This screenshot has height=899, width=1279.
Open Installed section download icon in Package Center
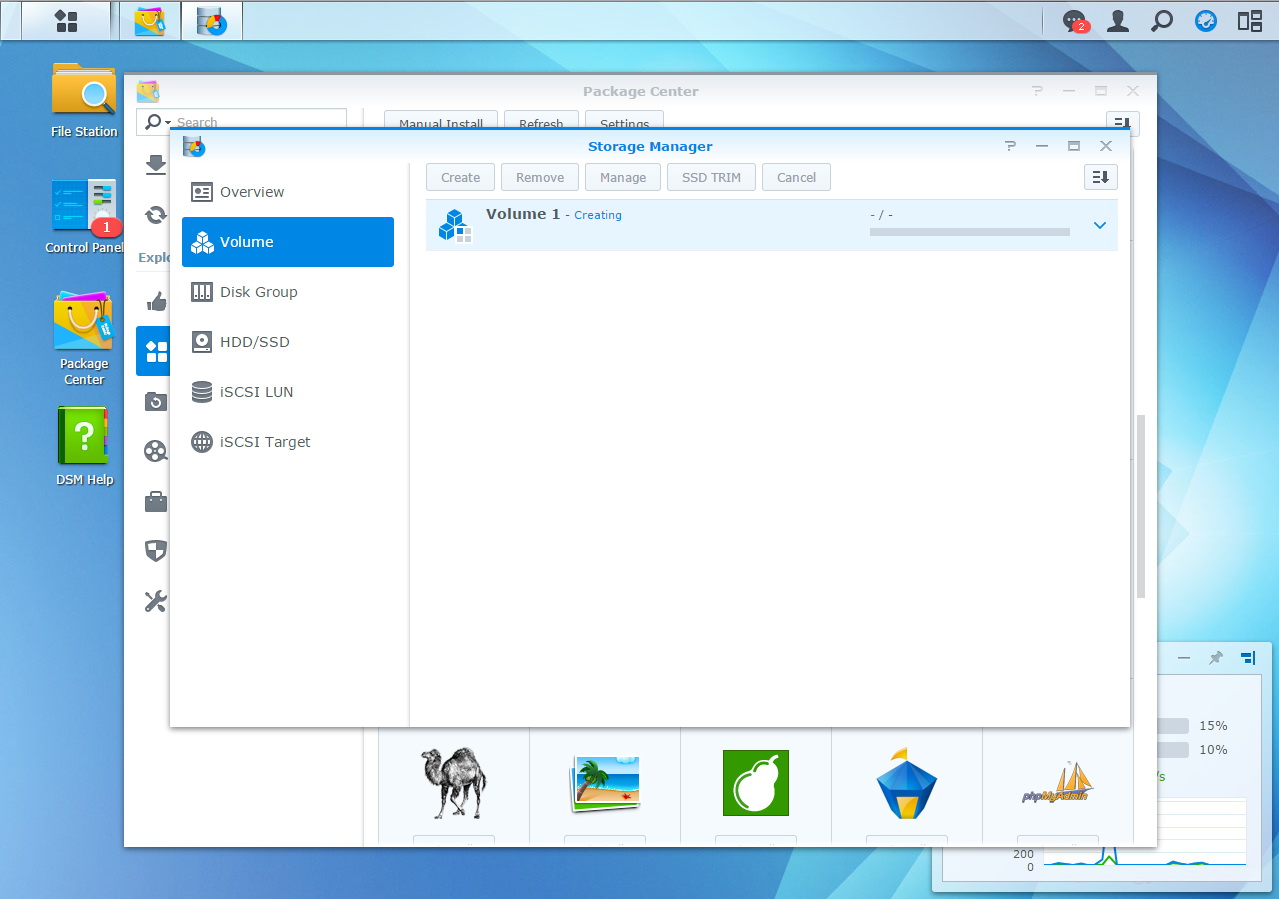(x=156, y=163)
